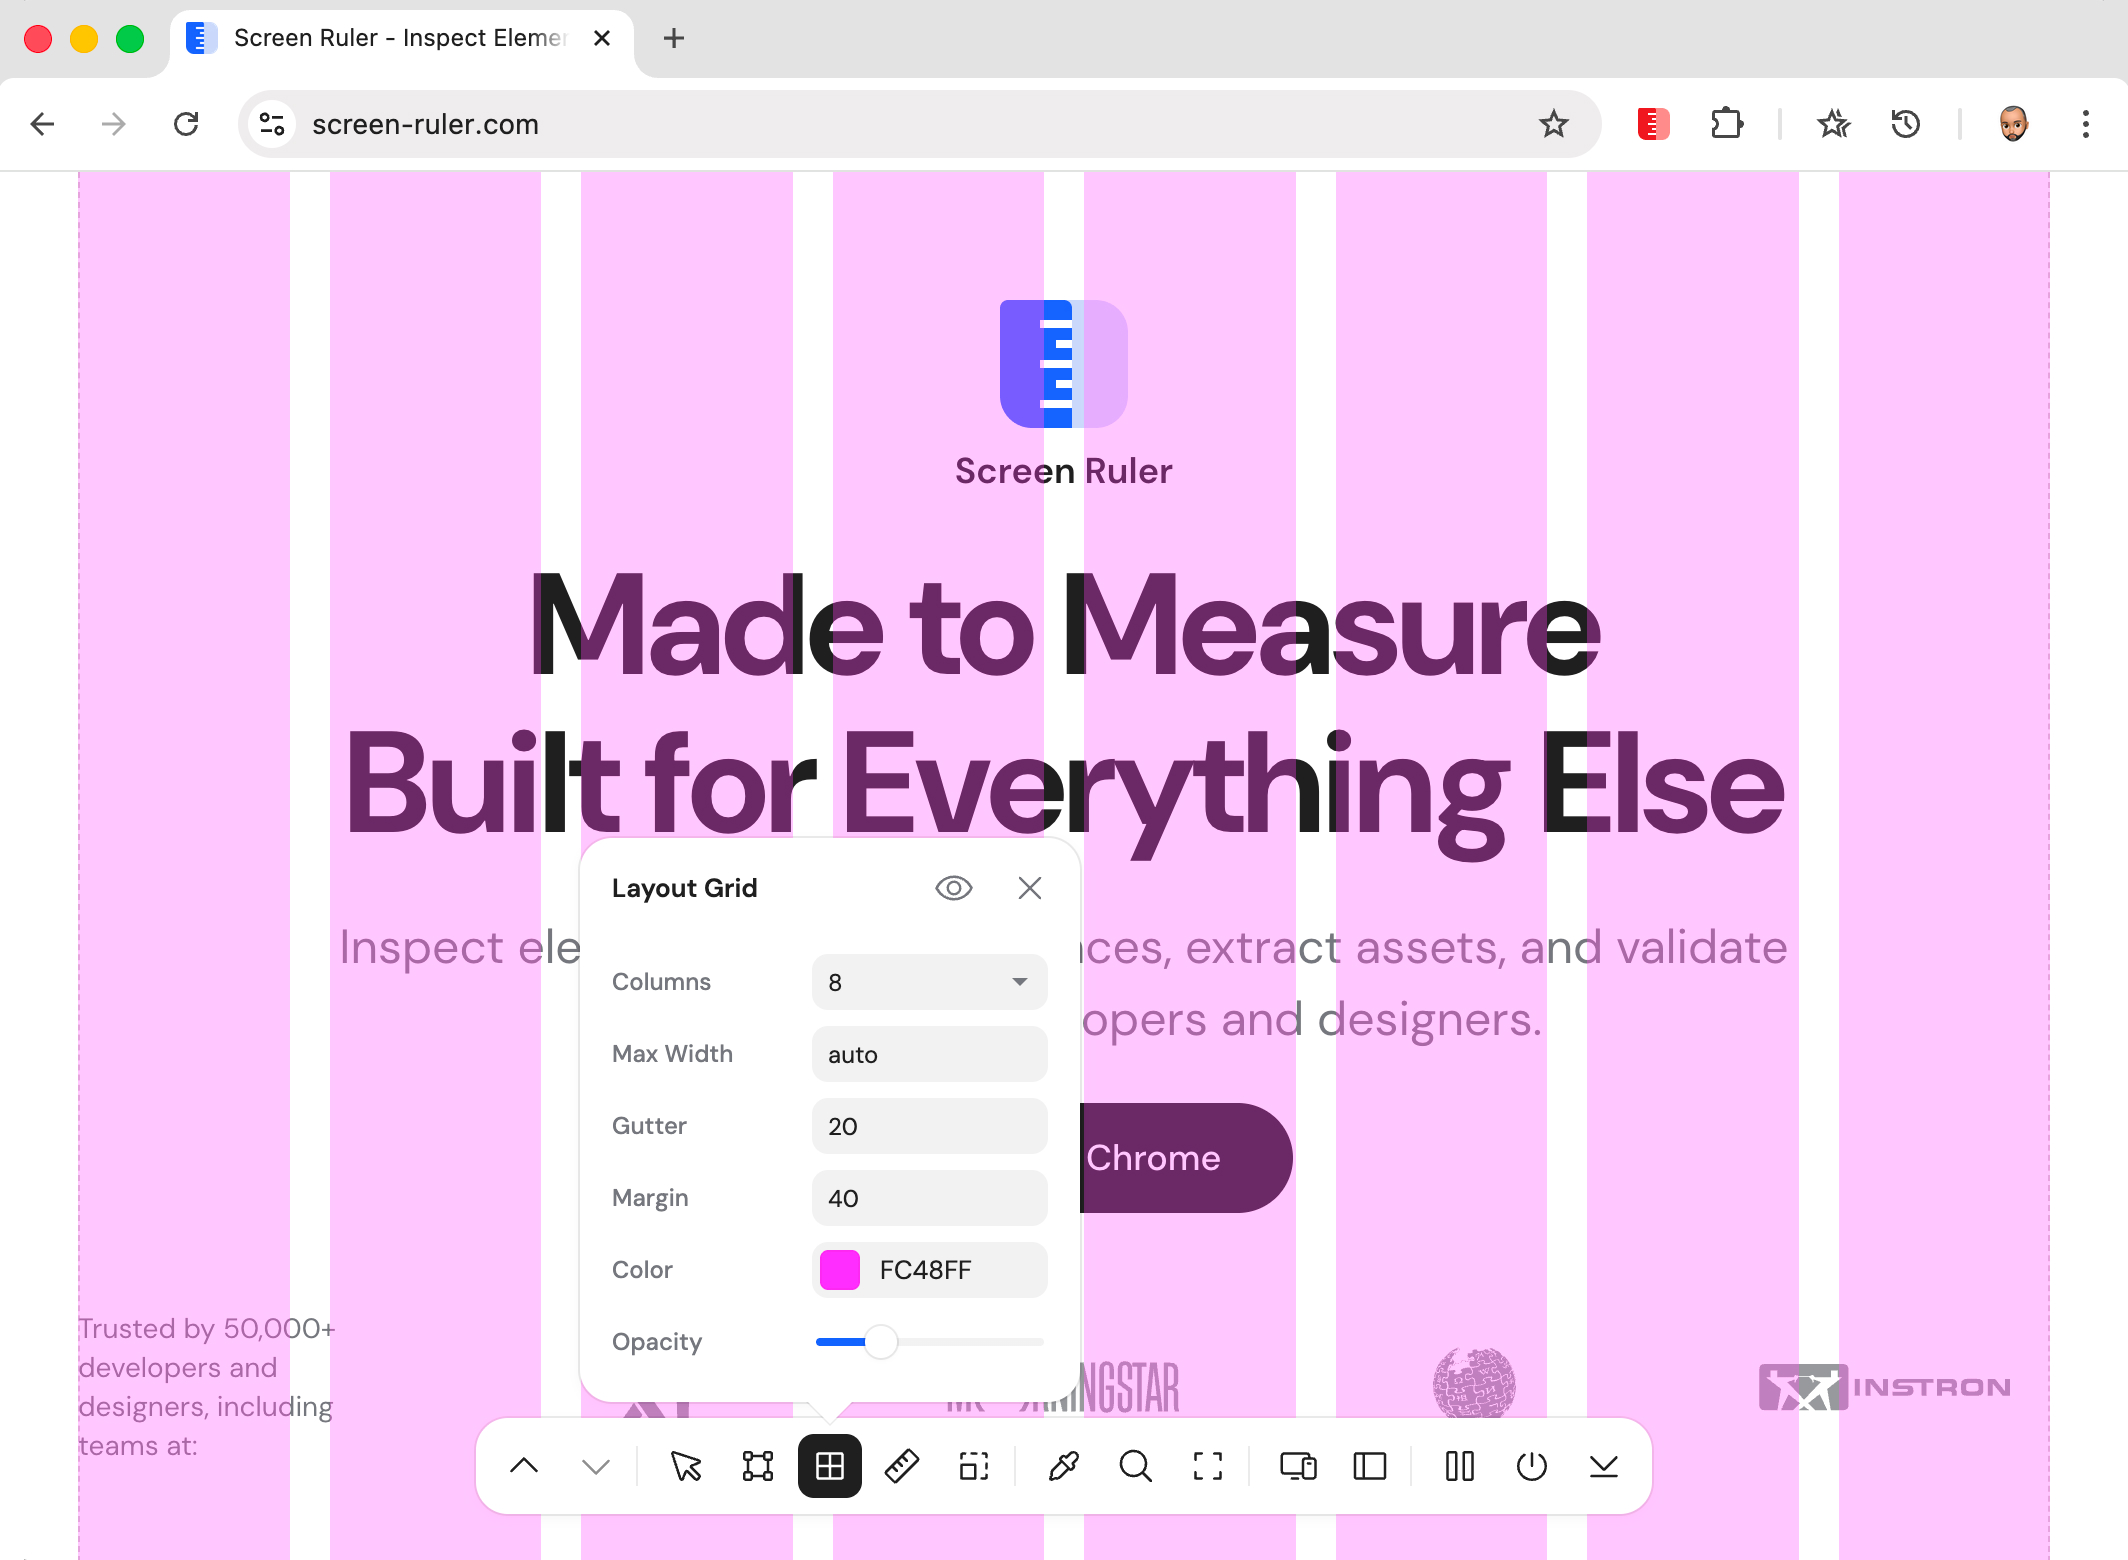Toggle the sidebar panel icon

(1370, 1466)
